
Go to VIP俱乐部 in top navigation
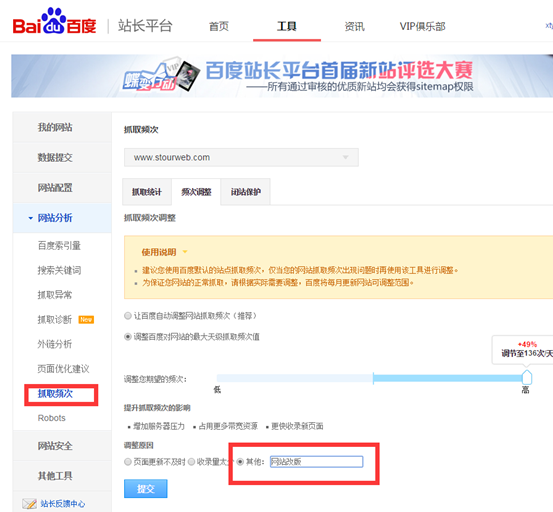pos(422,26)
